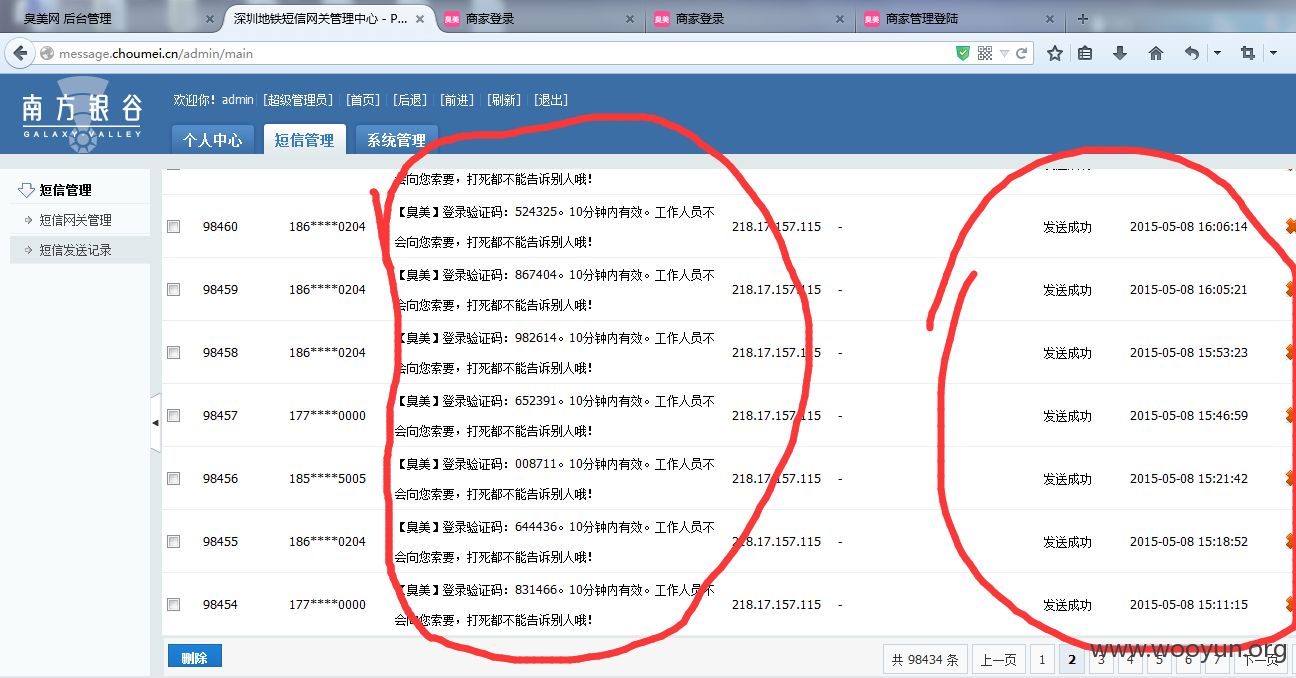
Task: Click message containing code 524325
Action: click(x=555, y=227)
